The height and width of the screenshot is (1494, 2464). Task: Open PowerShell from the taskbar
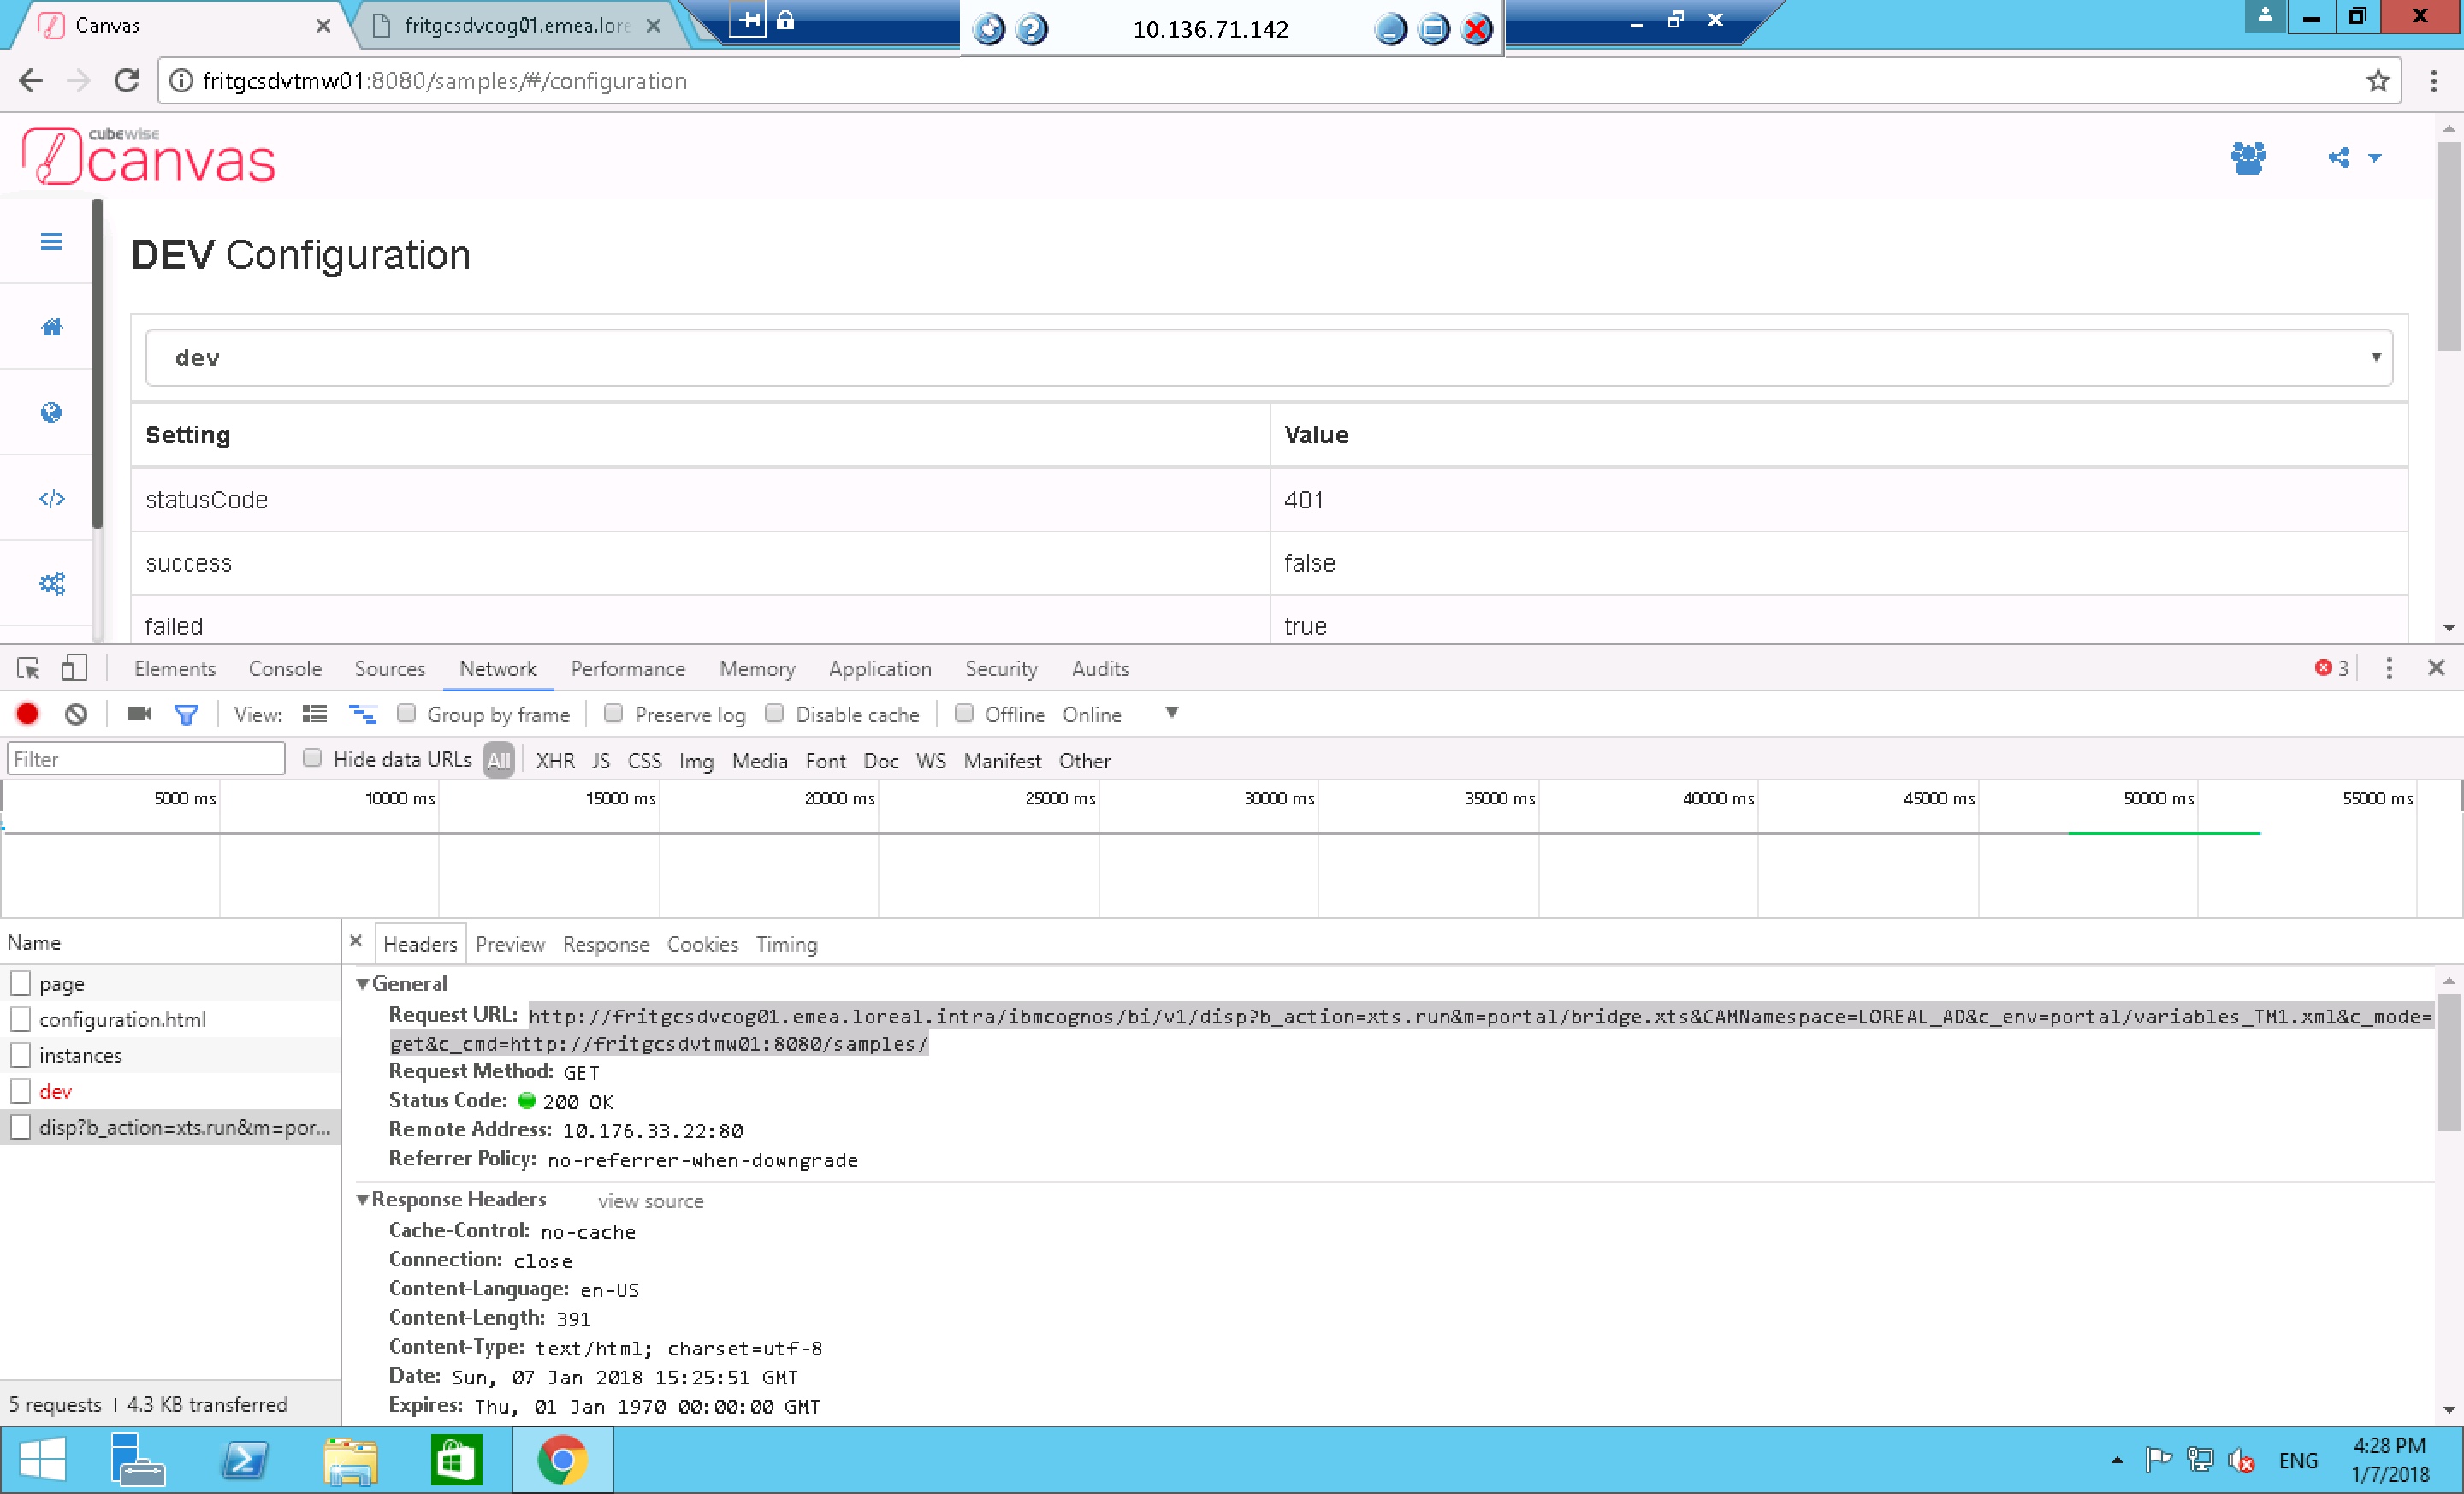[x=245, y=1460]
